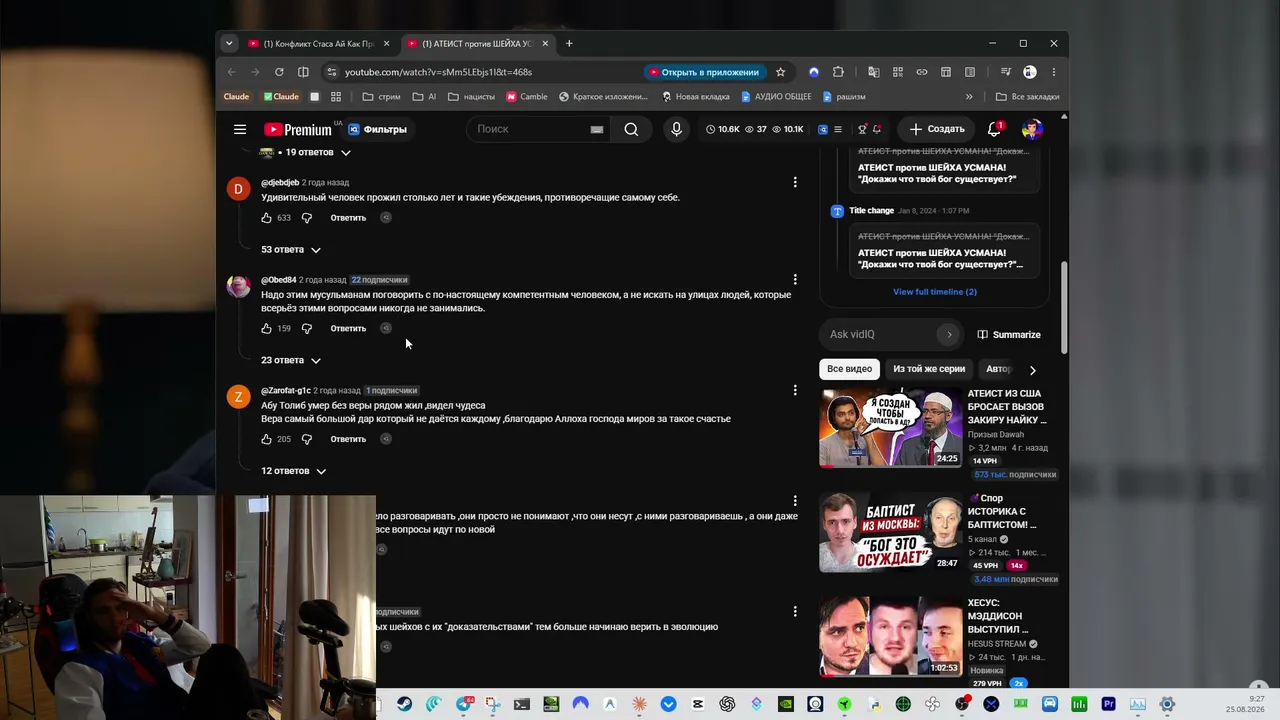Viewport: 1280px width, 720px height.
Task: Open the стрим bookmarks folder
Action: 381,97
